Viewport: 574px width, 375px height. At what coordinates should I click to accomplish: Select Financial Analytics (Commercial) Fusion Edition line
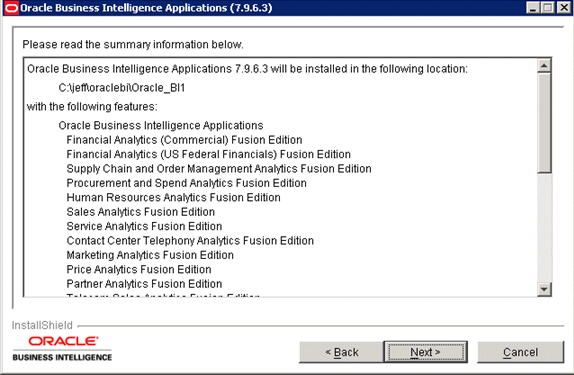[x=184, y=140]
